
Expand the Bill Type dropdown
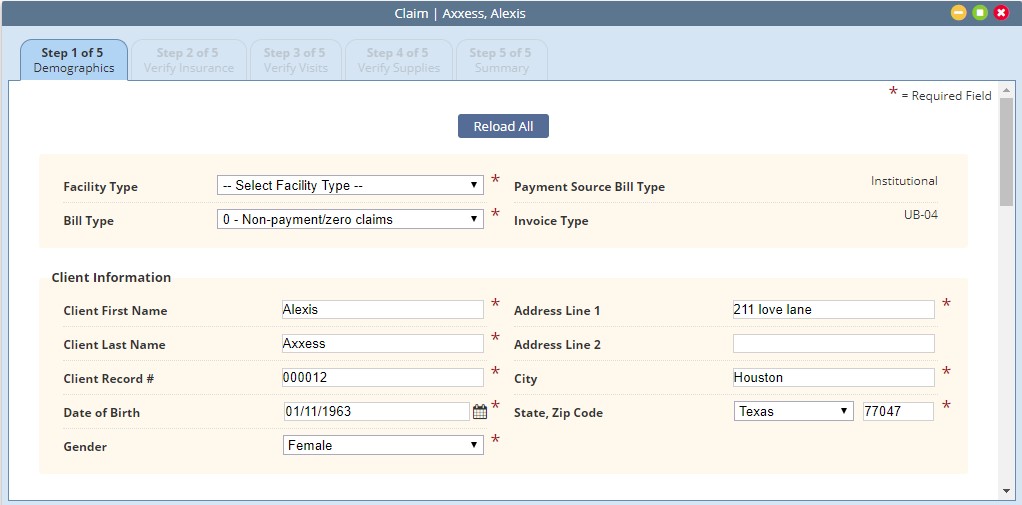pyautogui.click(x=350, y=219)
